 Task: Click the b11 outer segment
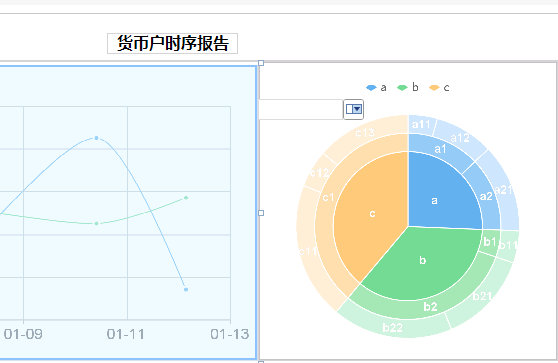(x=508, y=246)
